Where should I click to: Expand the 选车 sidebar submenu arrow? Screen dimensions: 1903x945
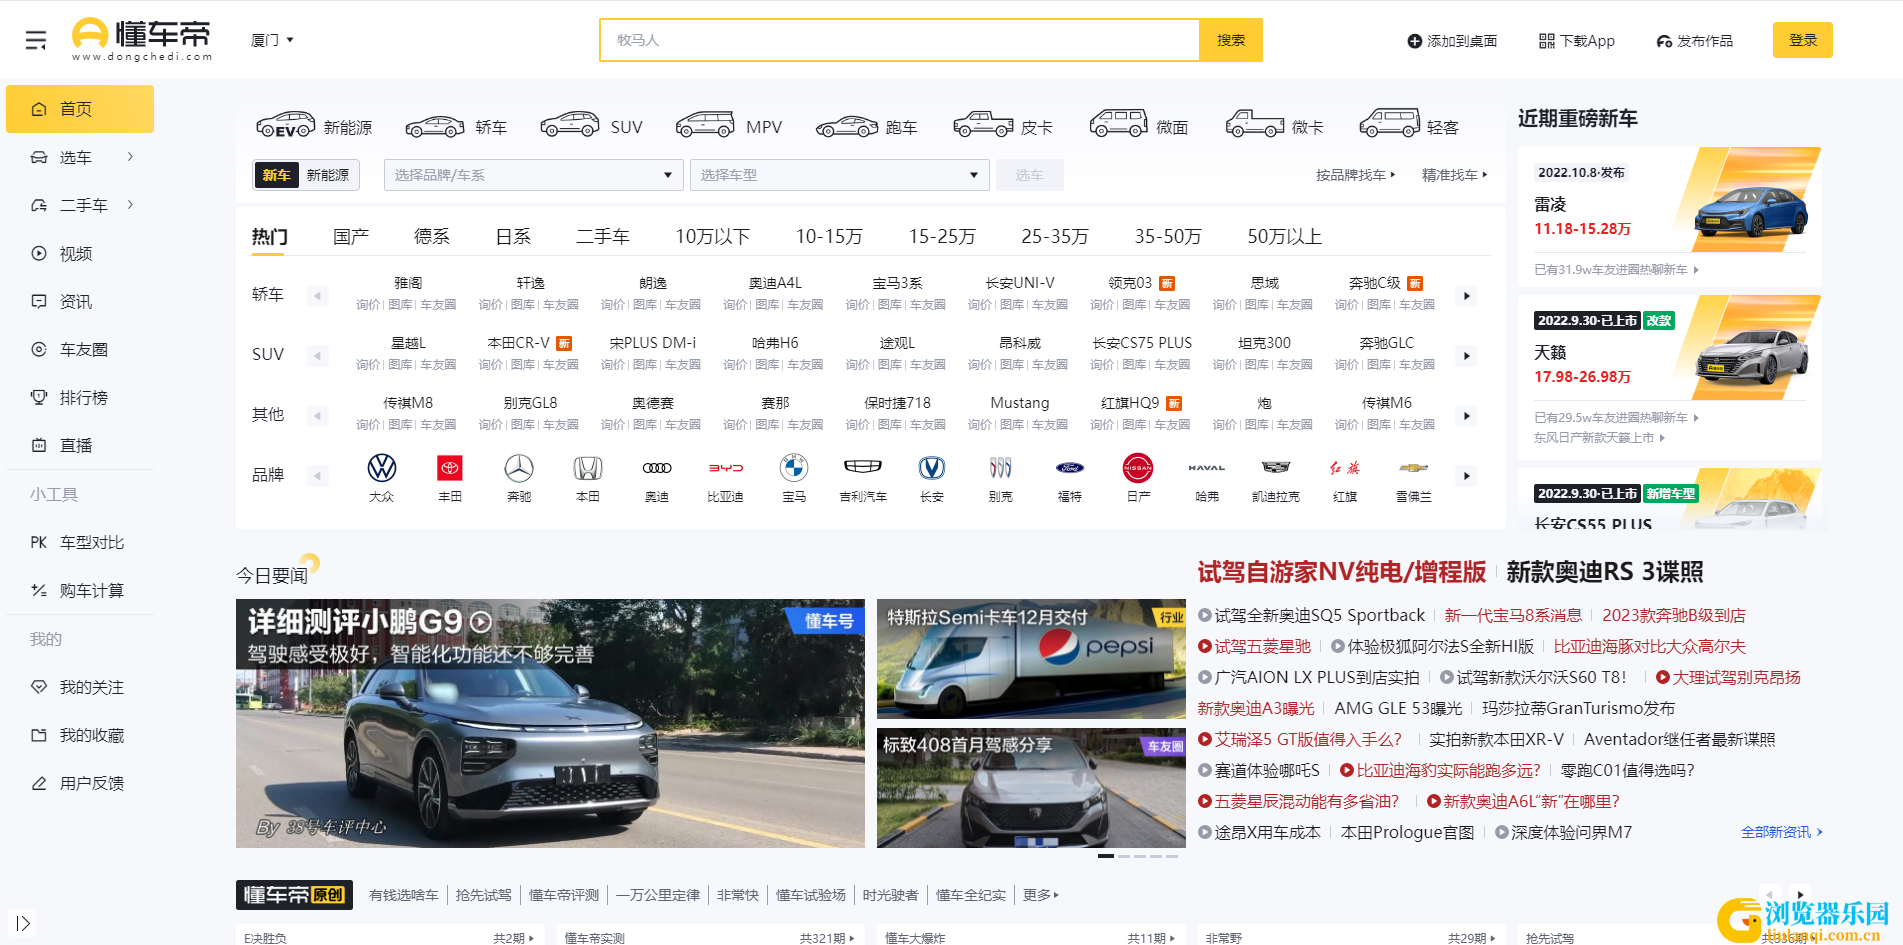tap(130, 157)
